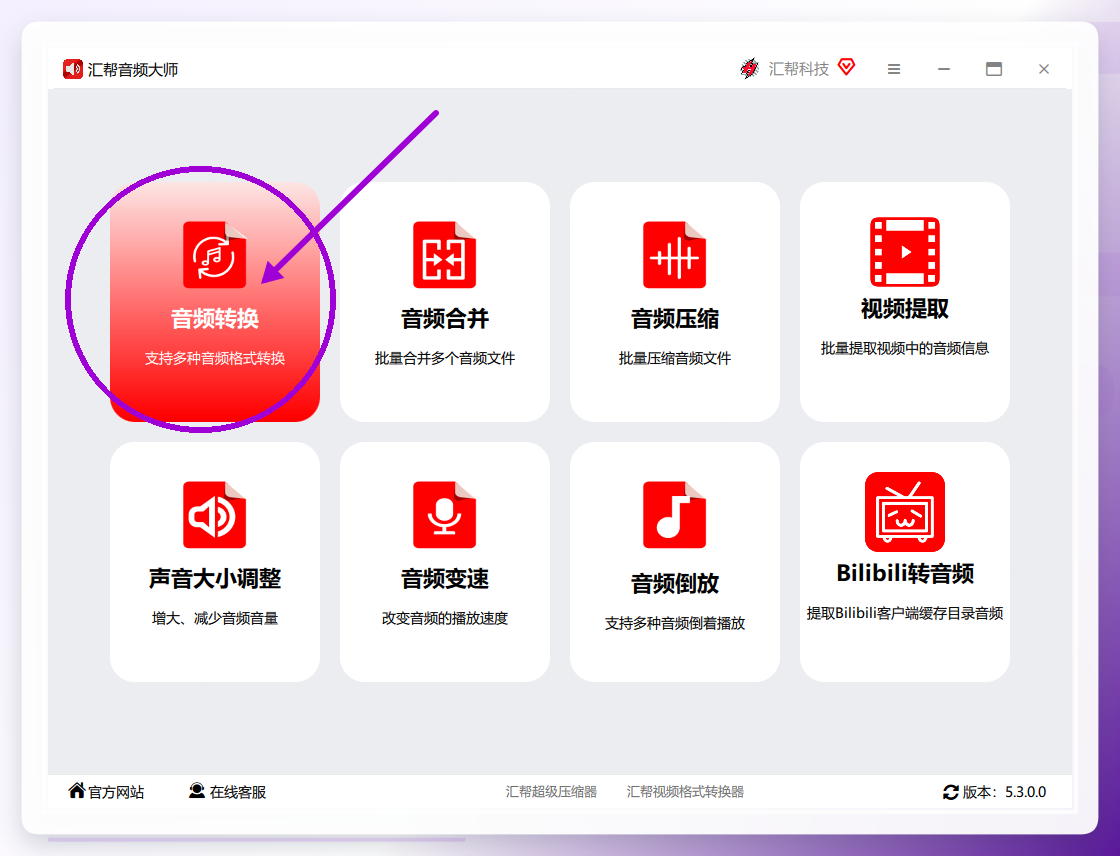Select the 音频转换 card title
This screenshot has height=856, width=1120.
coord(214,319)
